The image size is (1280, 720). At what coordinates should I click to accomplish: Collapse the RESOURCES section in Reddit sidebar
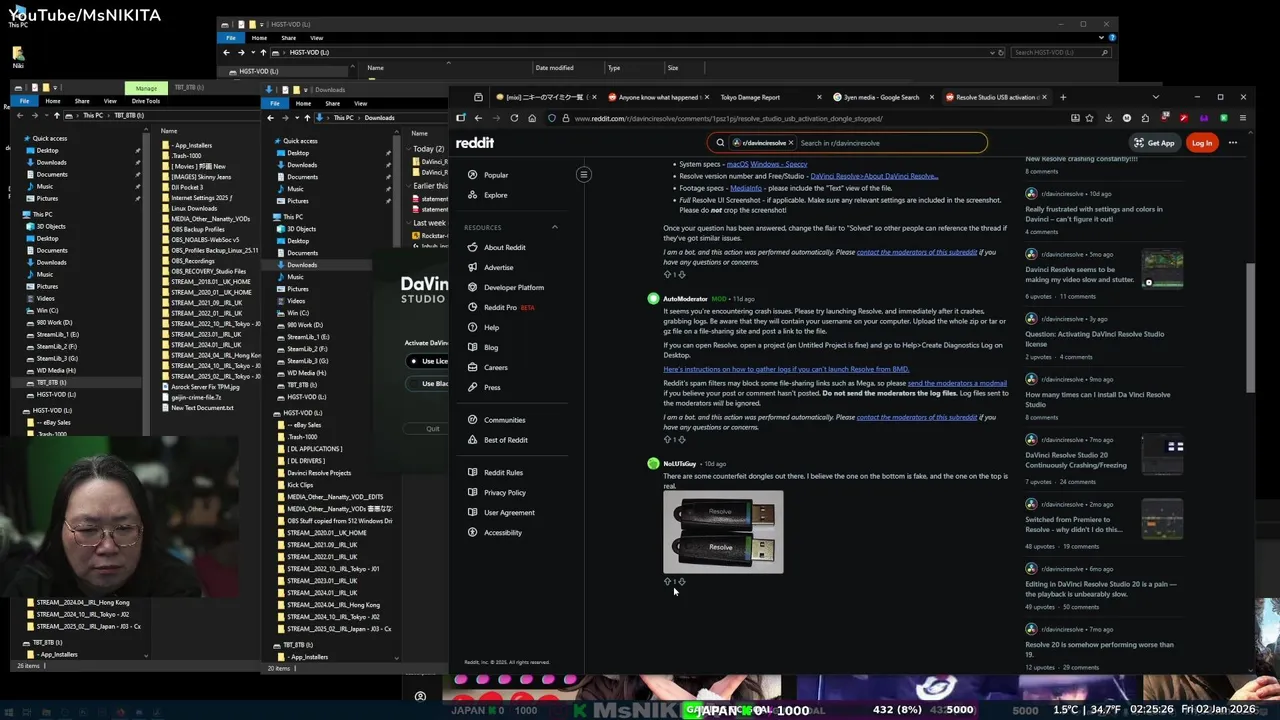tap(555, 227)
